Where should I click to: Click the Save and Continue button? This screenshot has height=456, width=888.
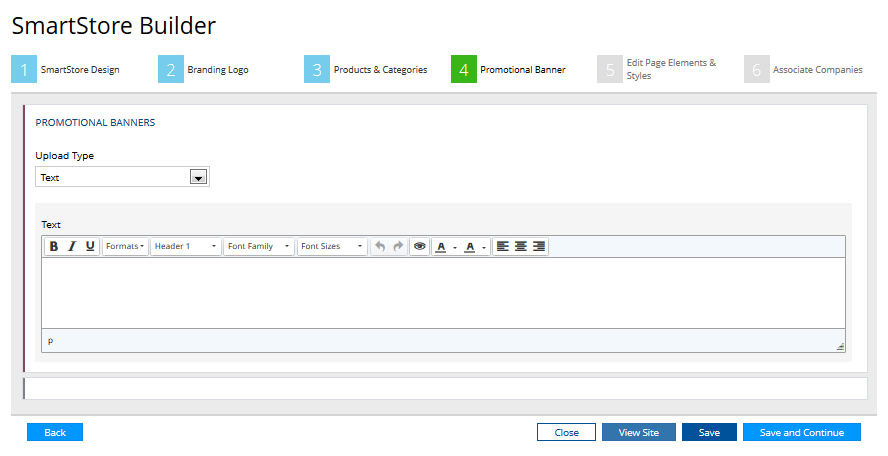[x=801, y=432]
